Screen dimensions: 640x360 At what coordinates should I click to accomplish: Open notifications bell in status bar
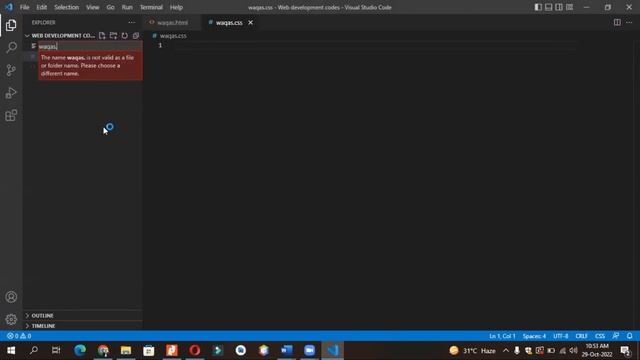pyautogui.click(x=629, y=336)
